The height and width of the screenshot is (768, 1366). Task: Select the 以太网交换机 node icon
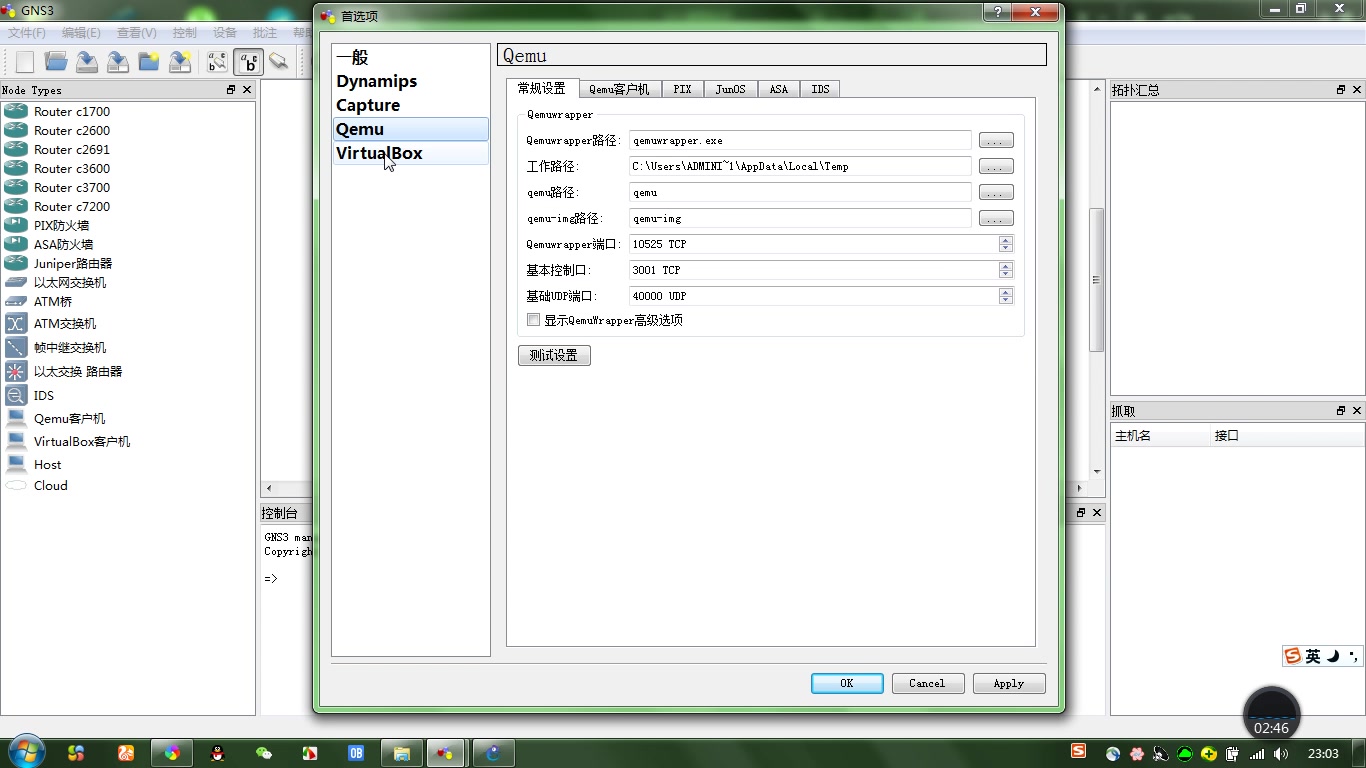[x=16, y=283]
